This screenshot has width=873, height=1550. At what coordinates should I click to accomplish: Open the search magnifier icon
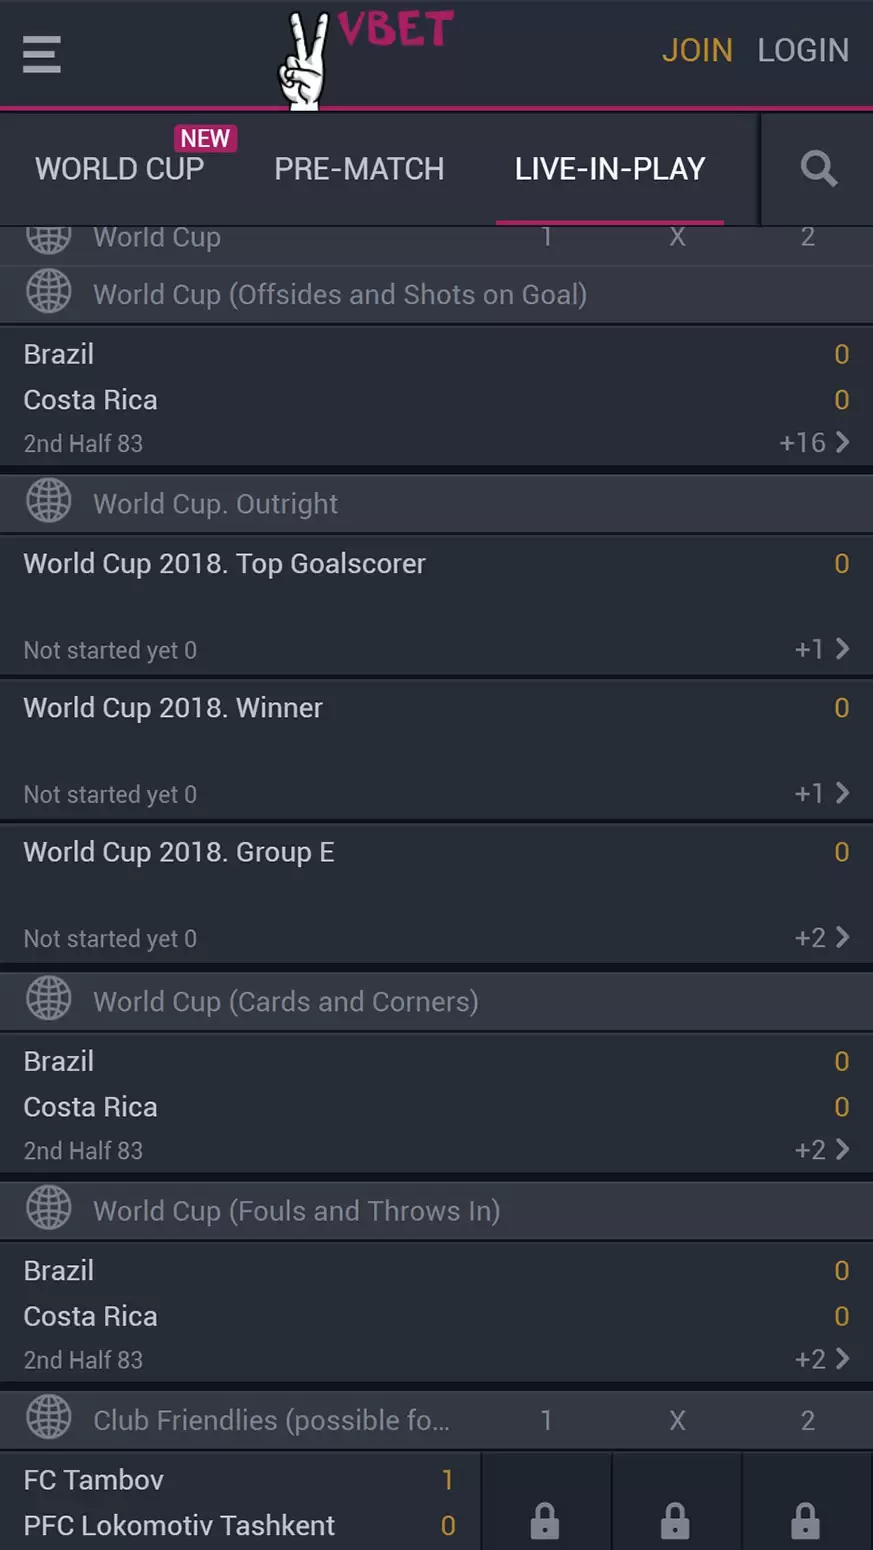[818, 169]
